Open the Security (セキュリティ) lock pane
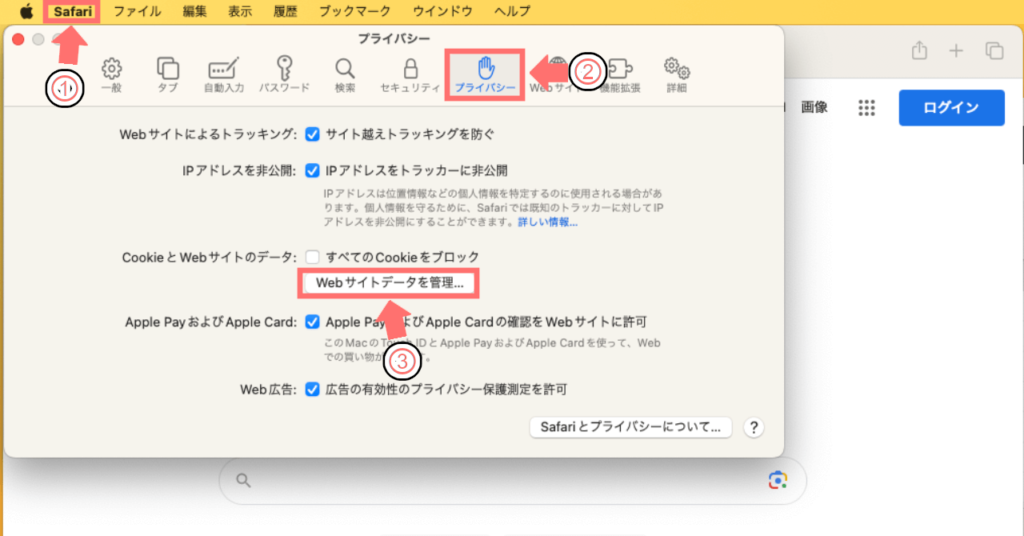 pyautogui.click(x=410, y=75)
